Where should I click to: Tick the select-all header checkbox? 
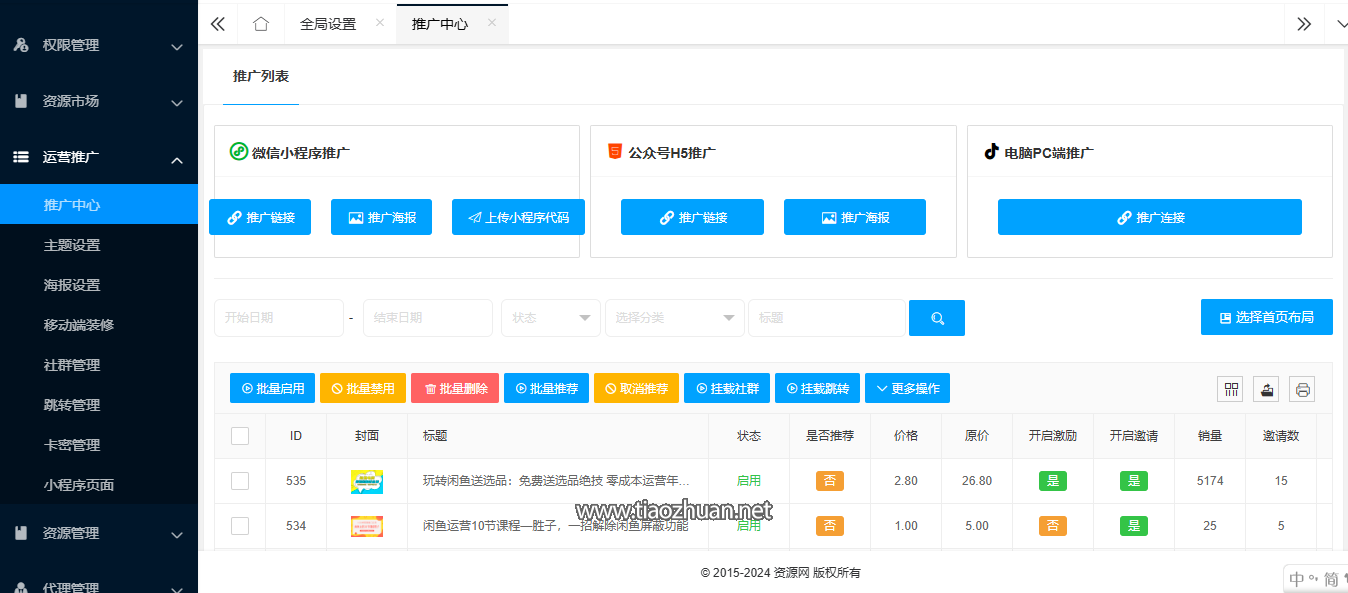click(240, 436)
